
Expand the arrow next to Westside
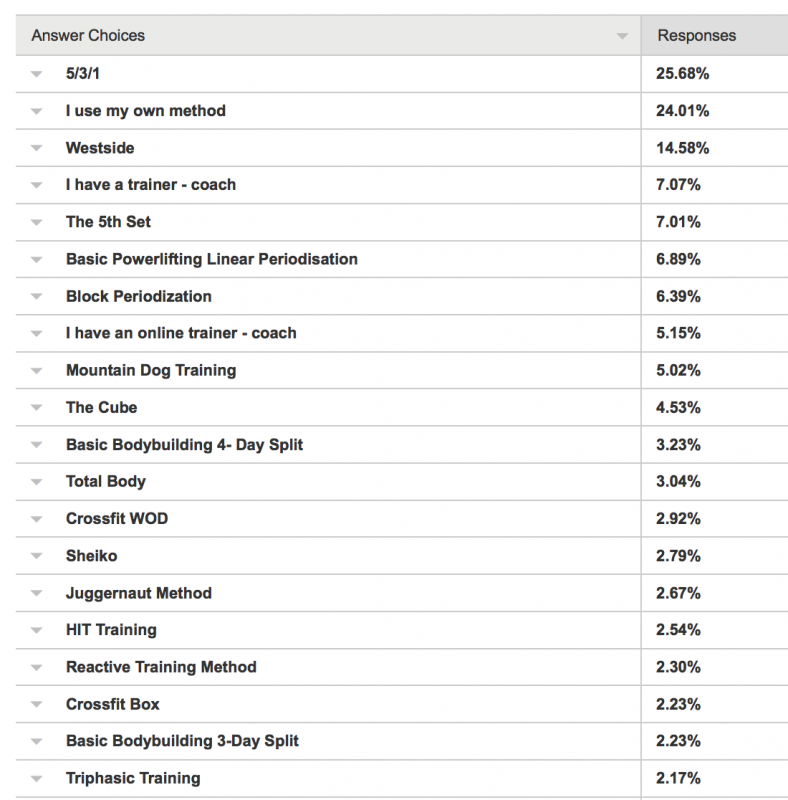click(36, 148)
